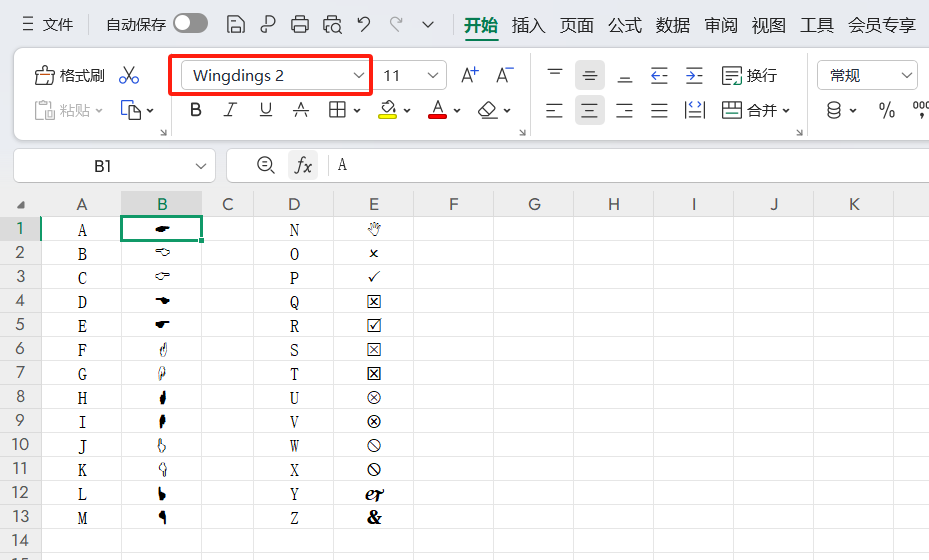This screenshot has height=560, width=929.
Task: Select the cell containing Z
Action: [x=294, y=518]
